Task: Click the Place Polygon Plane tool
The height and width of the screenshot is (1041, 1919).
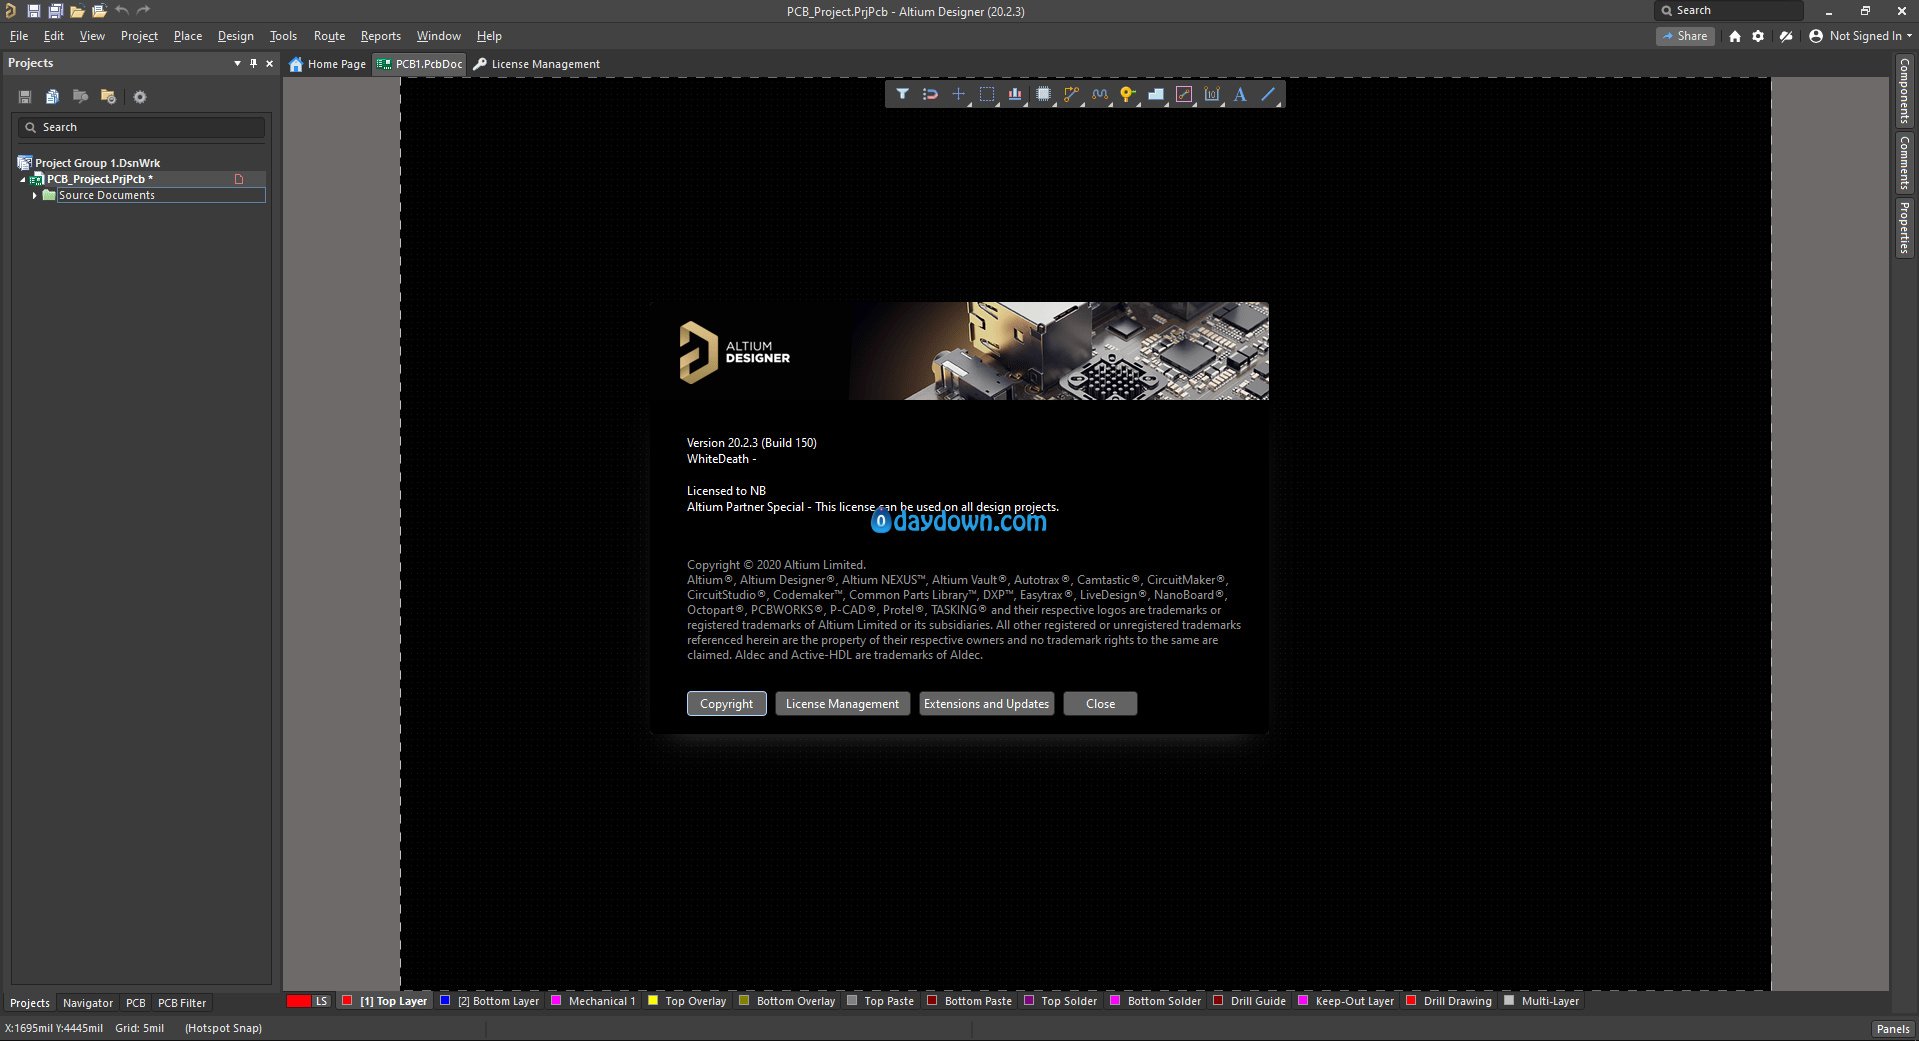Action: click(x=1156, y=94)
